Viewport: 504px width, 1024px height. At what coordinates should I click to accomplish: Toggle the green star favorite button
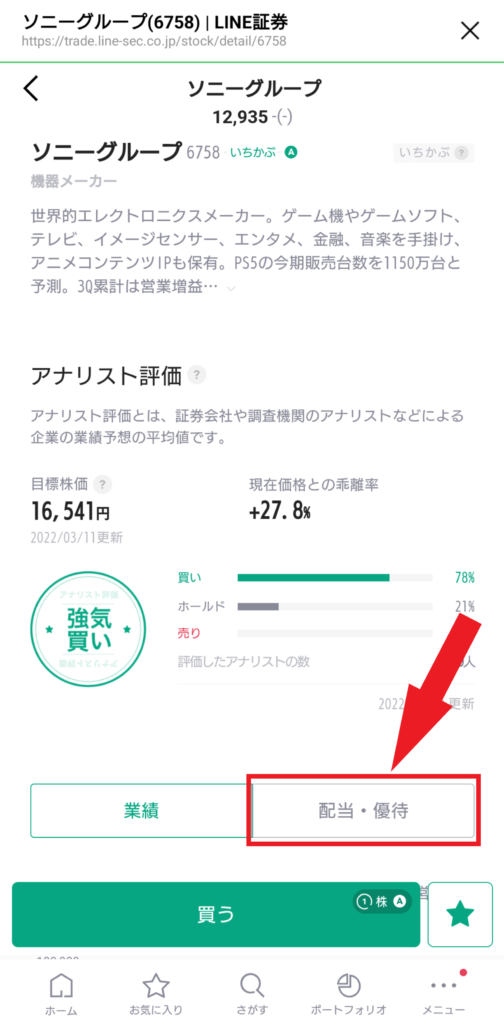tap(460, 914)
